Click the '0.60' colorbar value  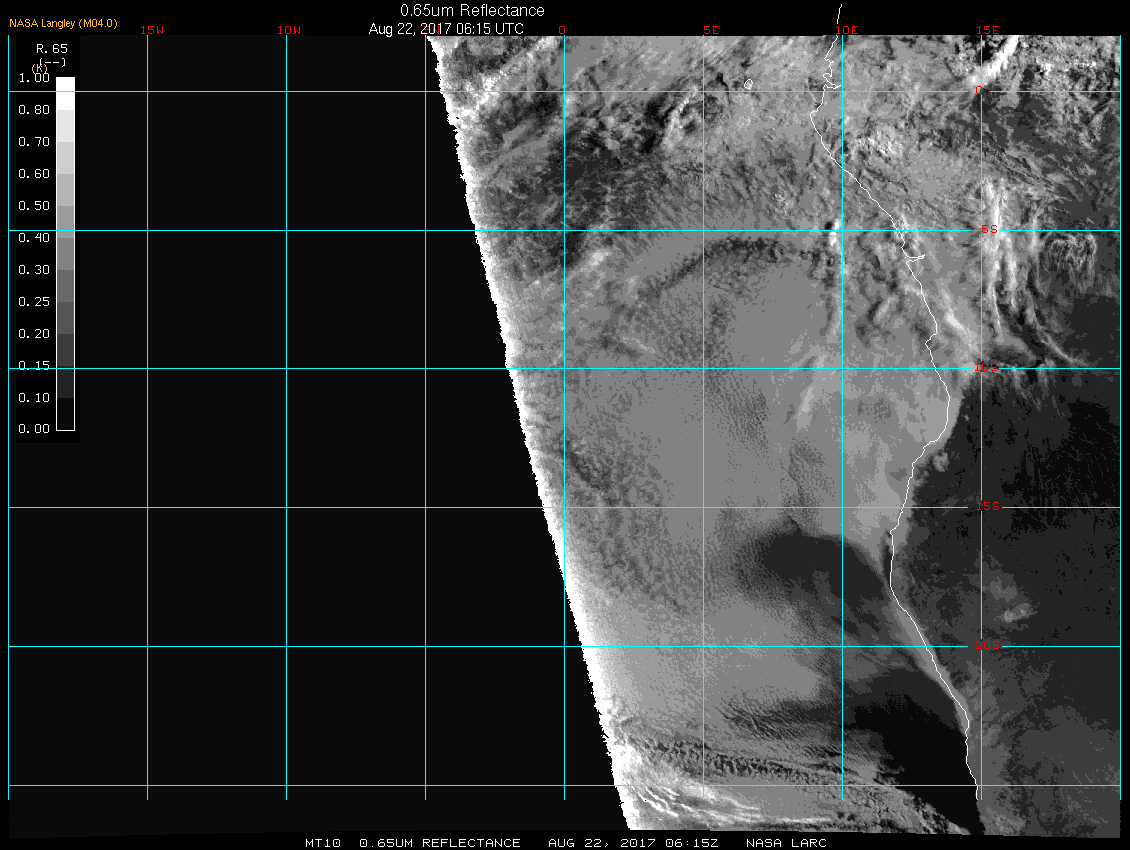click(x=34, y=174)
